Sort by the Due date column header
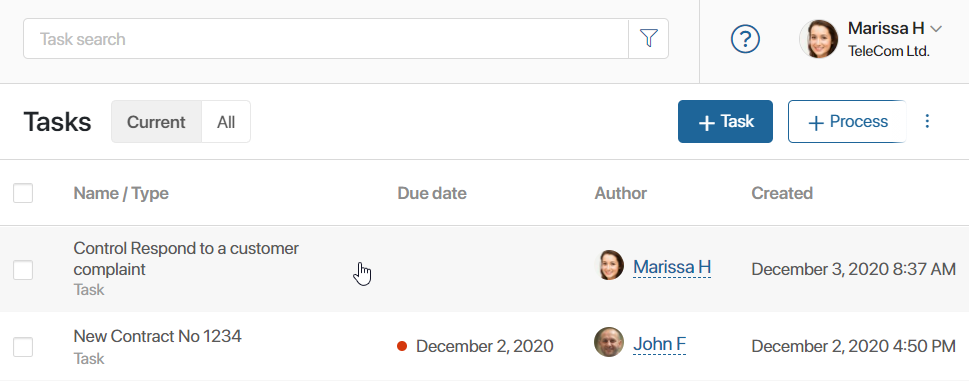This screenshot has width=969, height=383. tap(432, 193)
